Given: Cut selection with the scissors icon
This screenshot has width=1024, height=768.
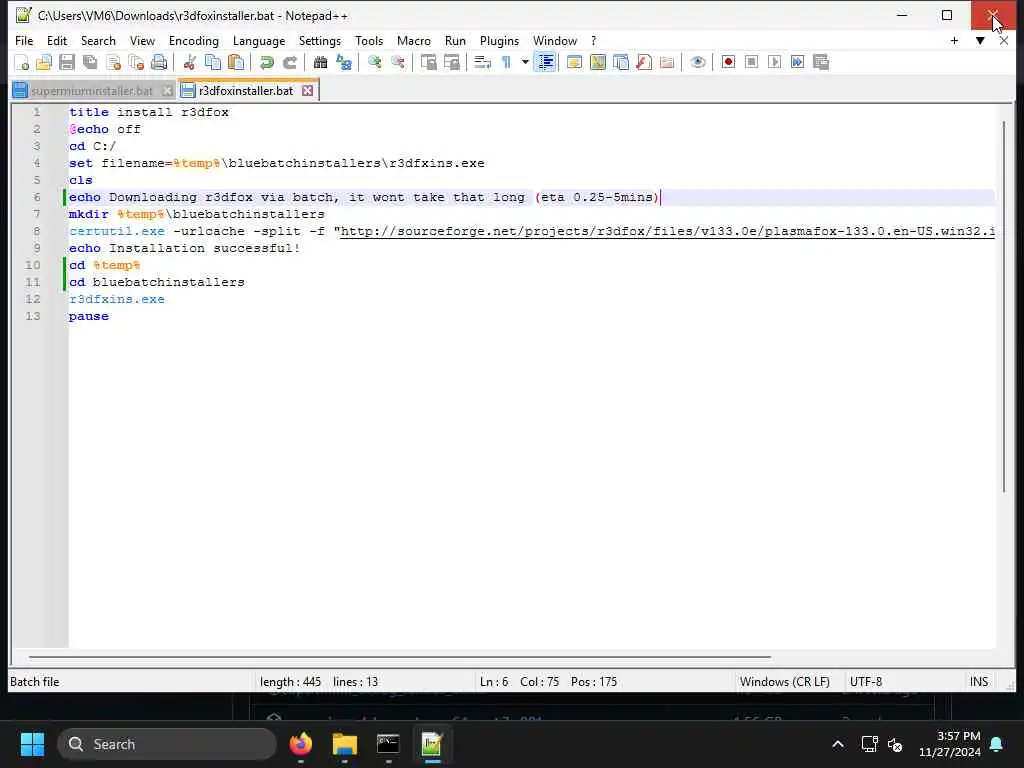Looking at the screenshot, I should tap(189, 62).
